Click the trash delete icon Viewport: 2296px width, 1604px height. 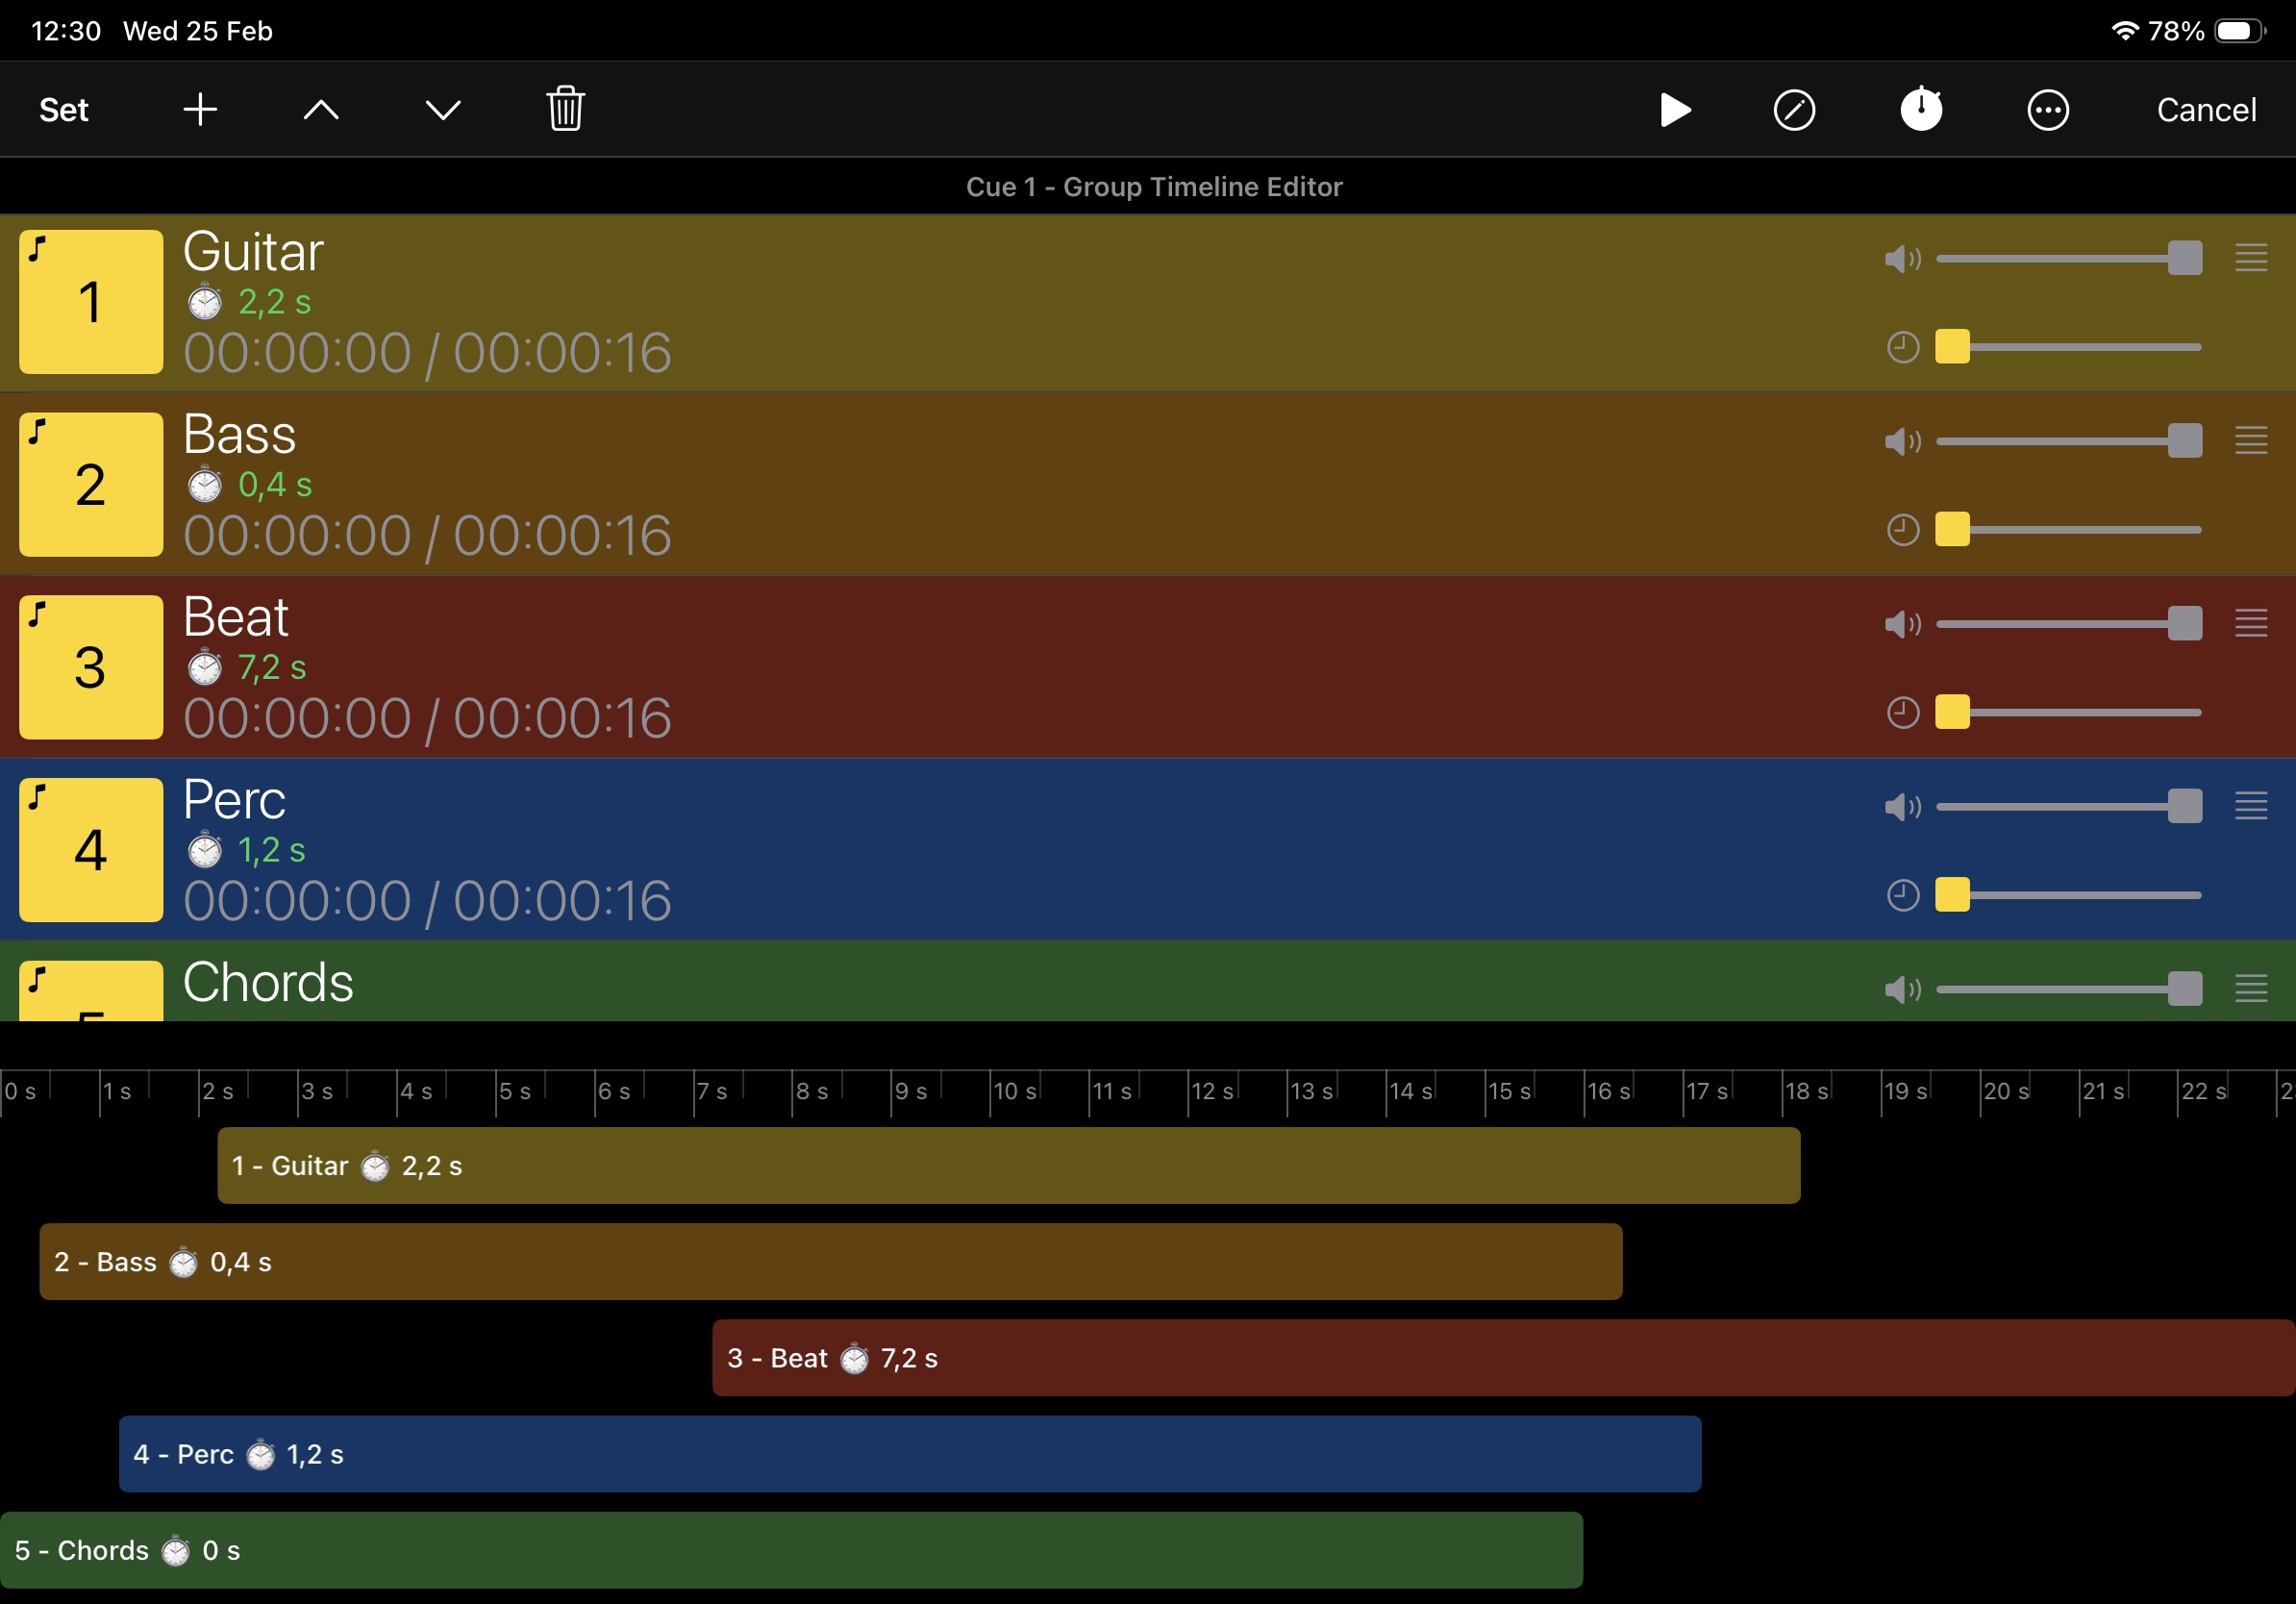click(565, 109)
